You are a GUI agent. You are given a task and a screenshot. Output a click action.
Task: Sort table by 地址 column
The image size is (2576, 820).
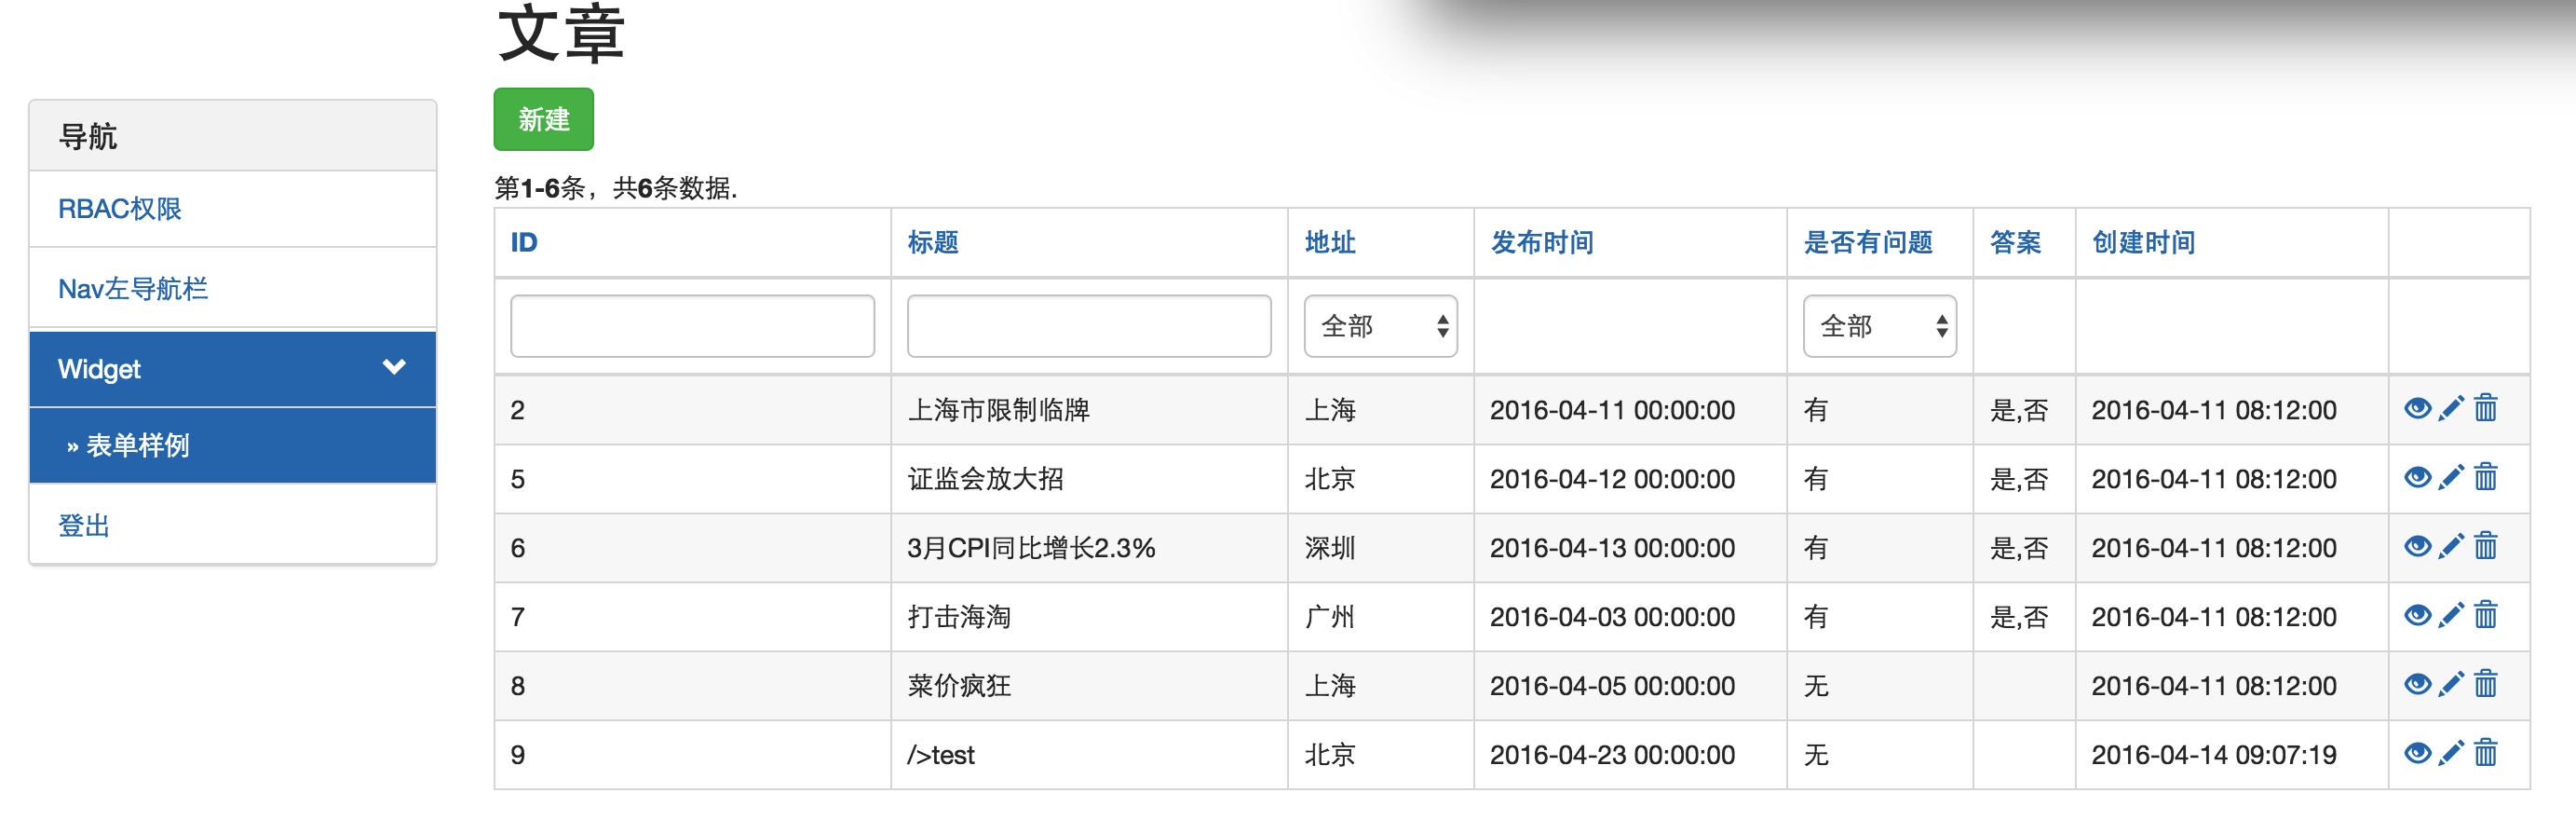pyautogui.click(x=1330, y=242)
